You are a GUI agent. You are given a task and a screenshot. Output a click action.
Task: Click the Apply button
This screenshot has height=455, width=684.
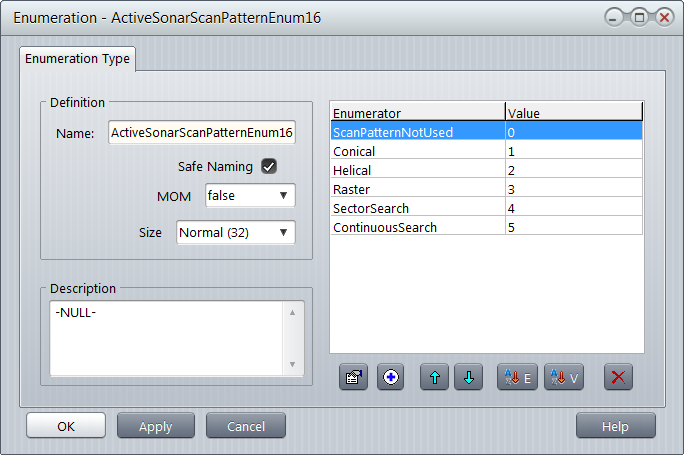[156, 426]
